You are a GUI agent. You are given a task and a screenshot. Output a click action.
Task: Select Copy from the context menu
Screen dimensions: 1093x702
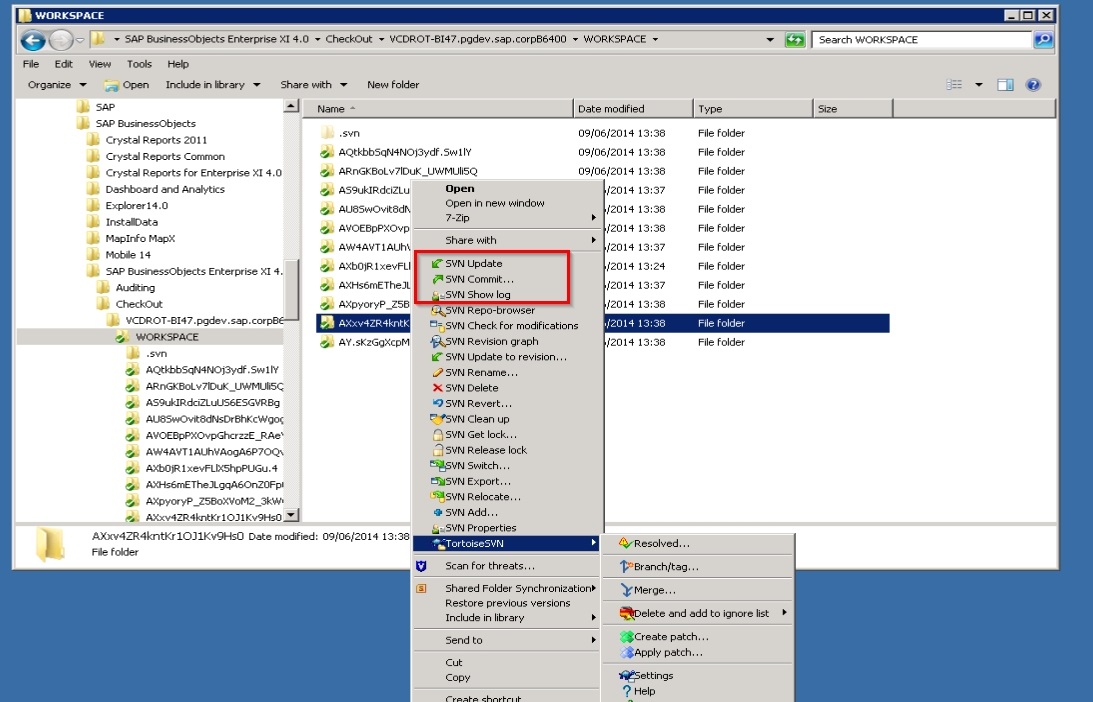[457, 678]
